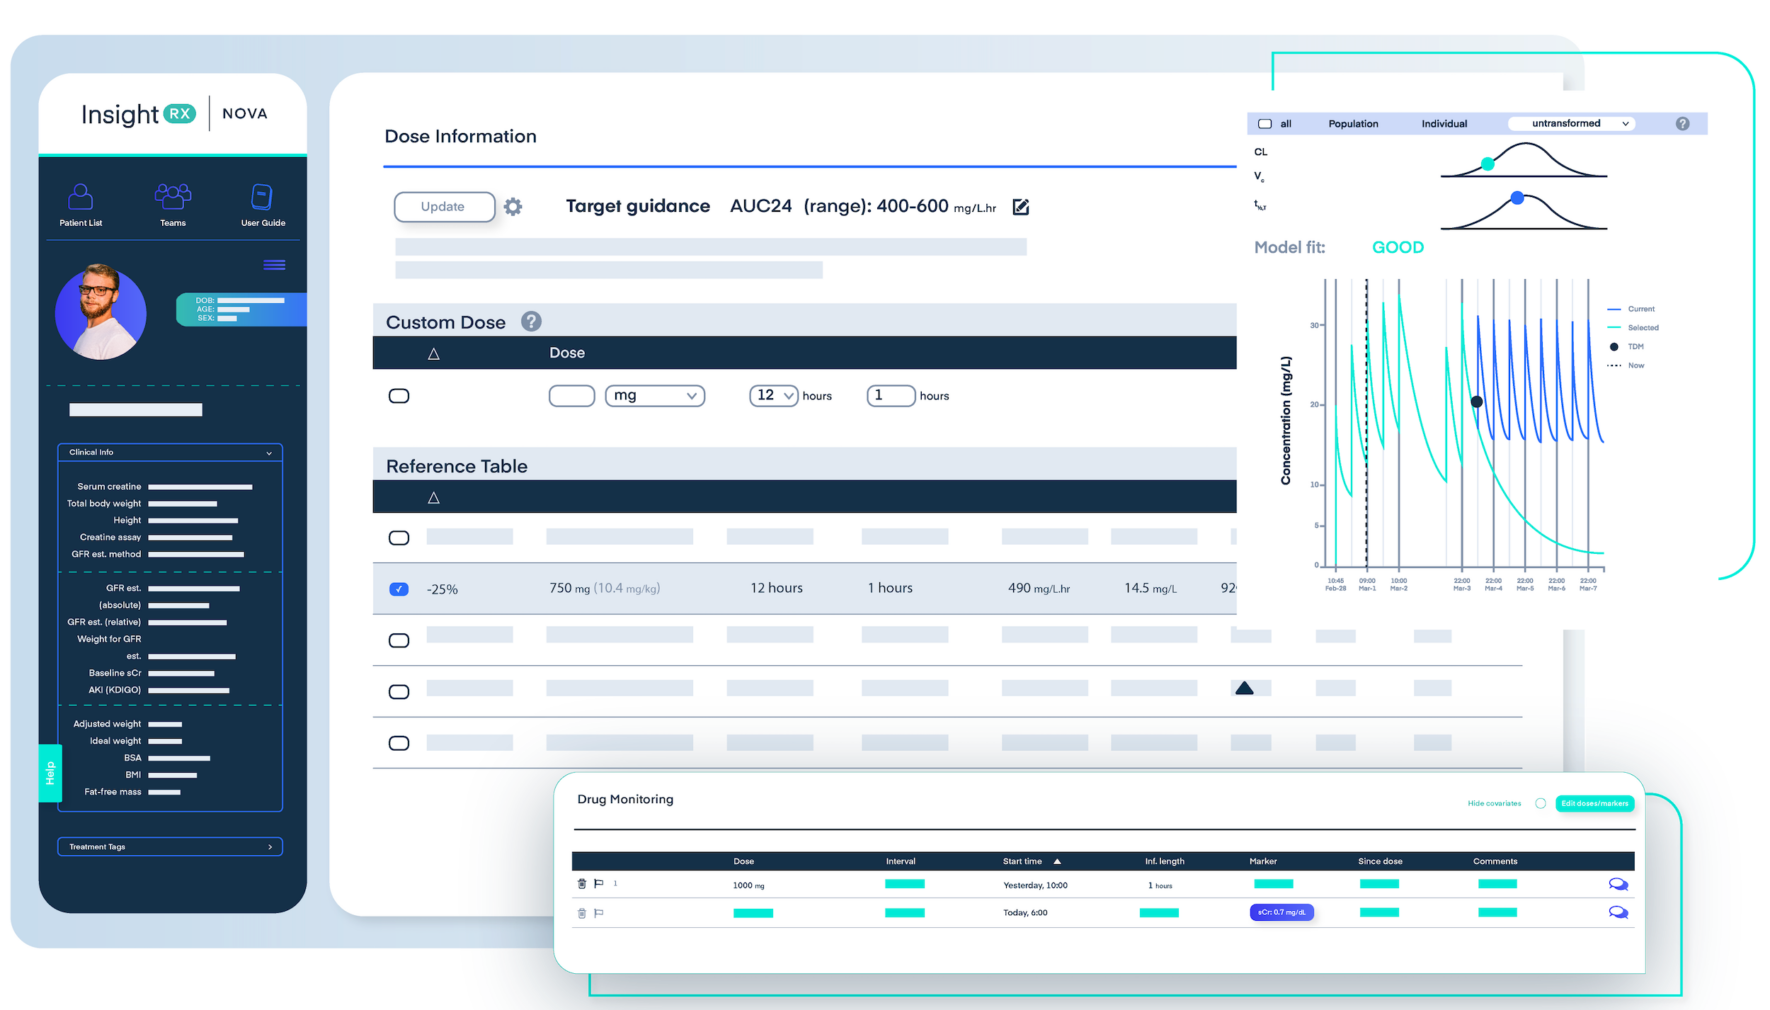
Task: Open the mg unit dropdown
Action: click(x=655, y=396)
